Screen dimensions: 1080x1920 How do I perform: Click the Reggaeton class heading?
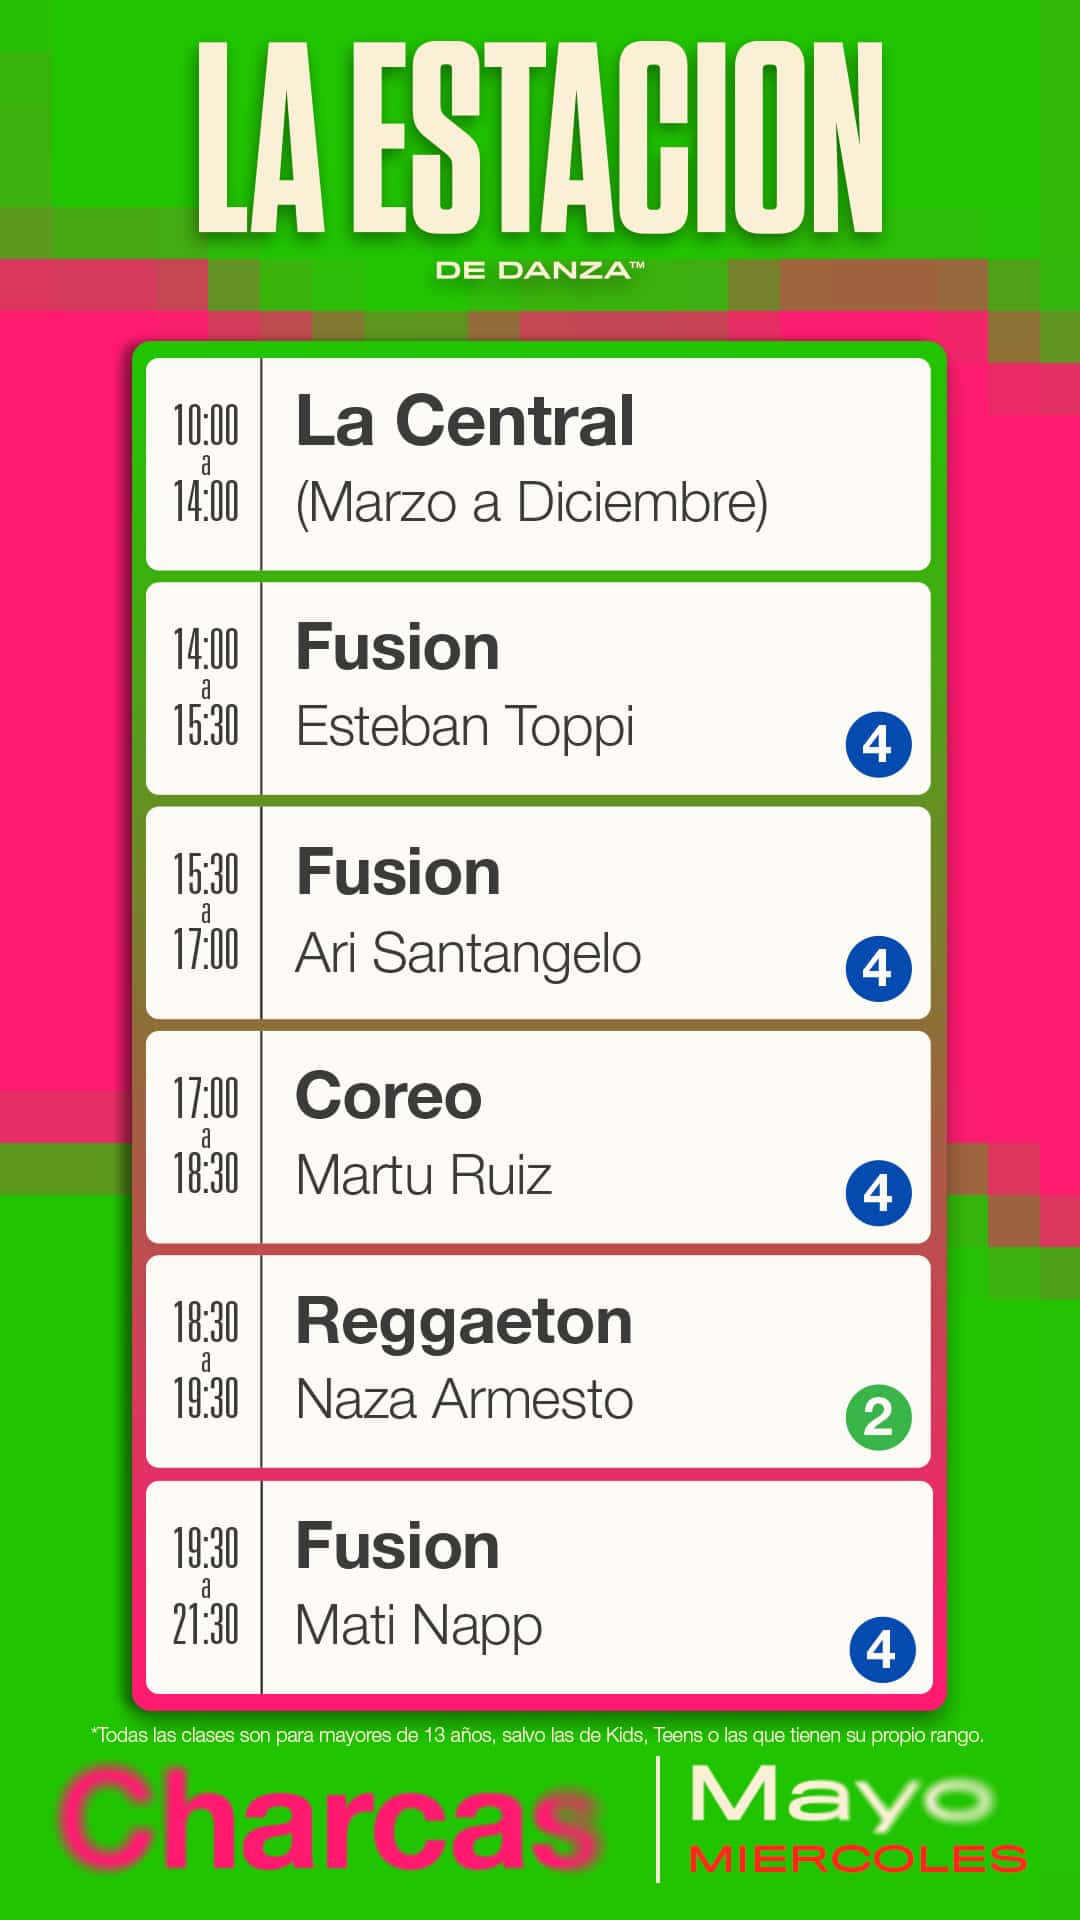(464, 1321)
